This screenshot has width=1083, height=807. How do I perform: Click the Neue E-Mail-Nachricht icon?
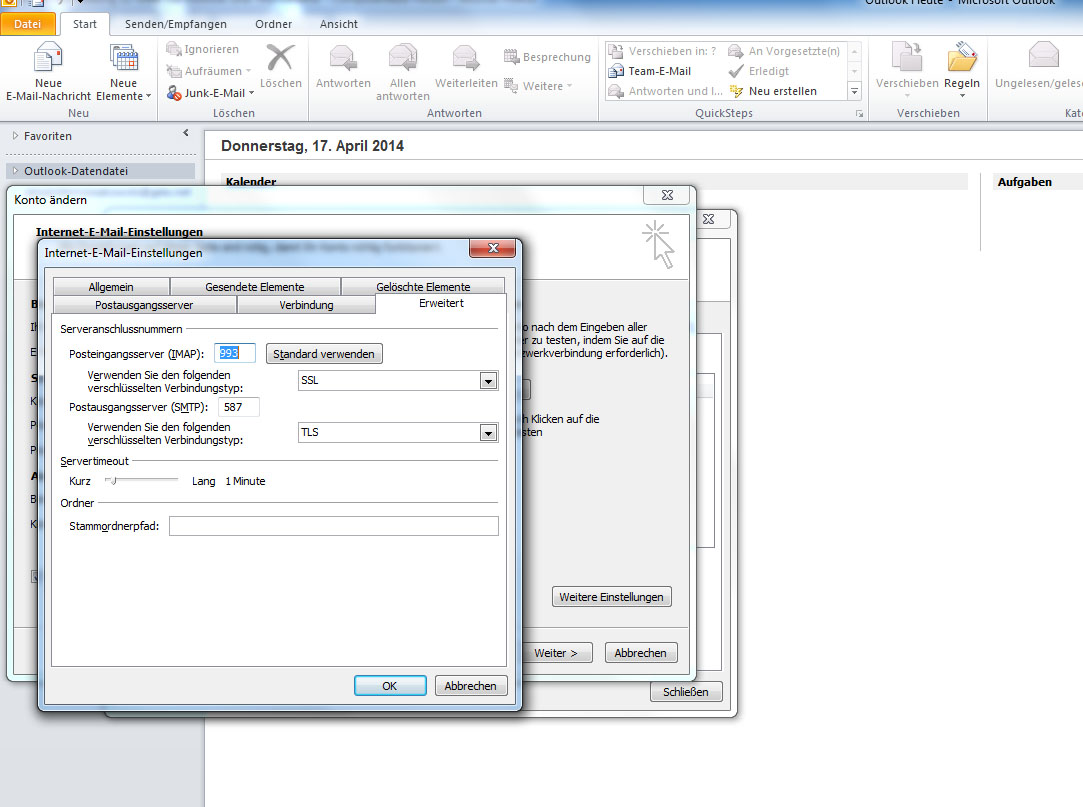tap(48, 57)
